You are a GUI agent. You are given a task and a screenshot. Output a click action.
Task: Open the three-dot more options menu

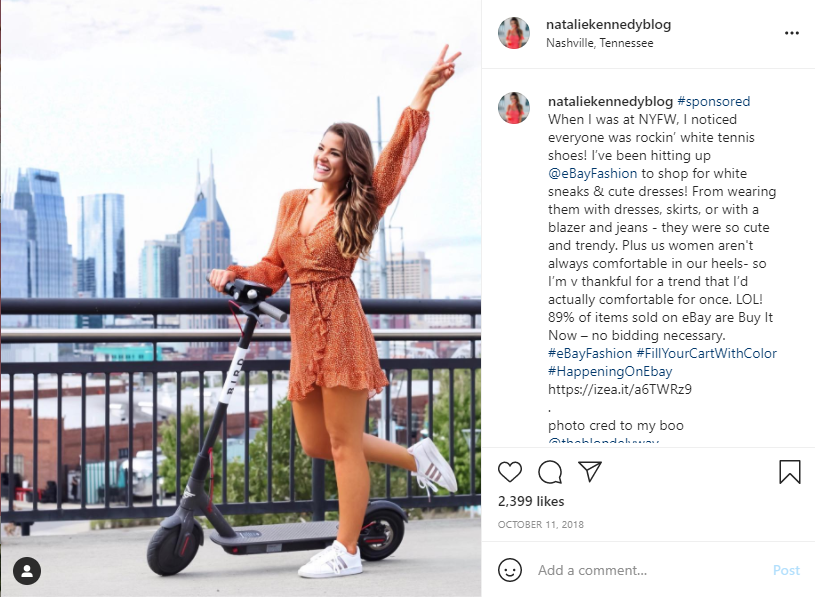click(x=792, y=33)
